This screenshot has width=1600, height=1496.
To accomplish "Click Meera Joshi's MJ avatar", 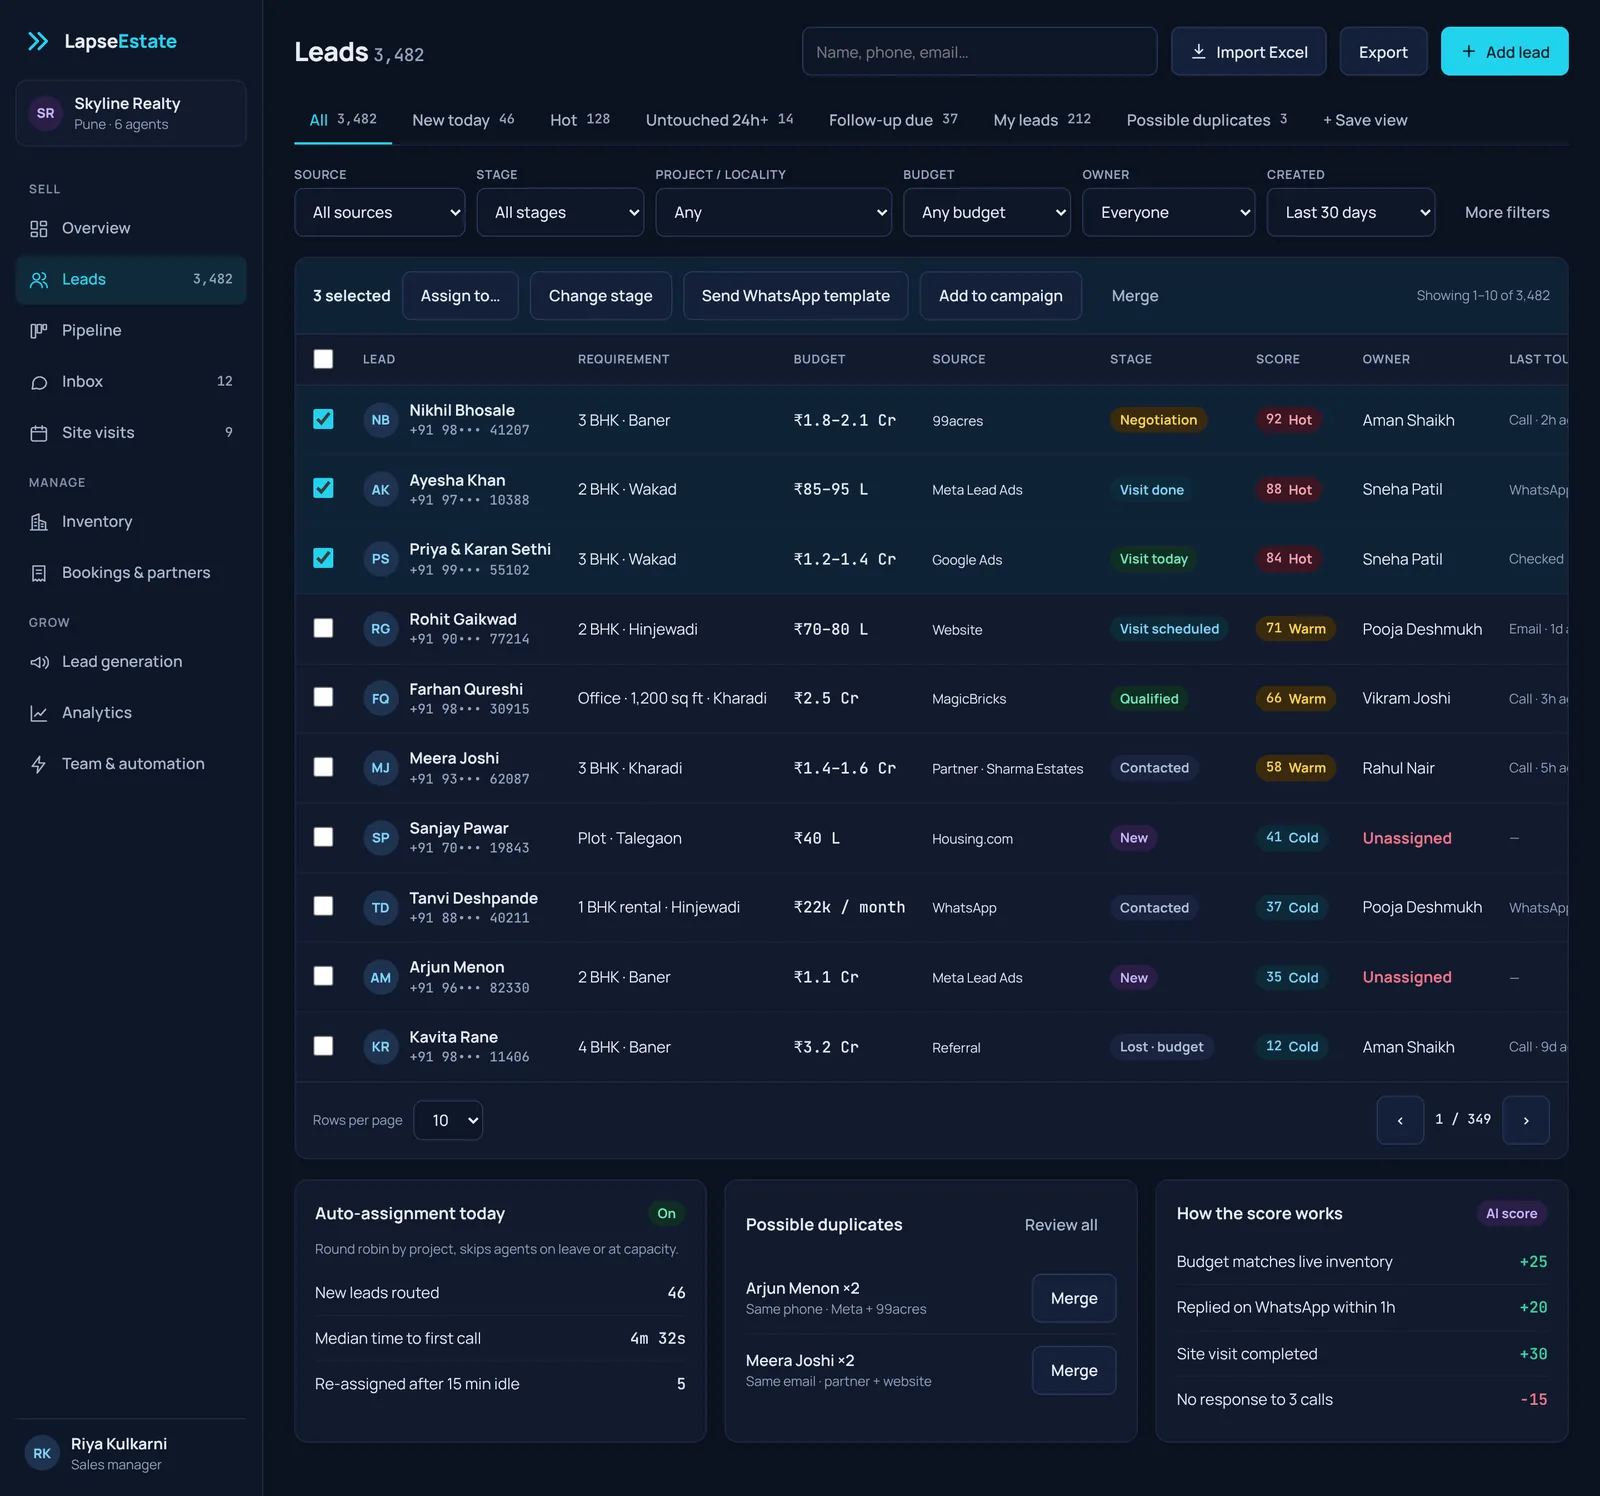I will tap(381, 768).
